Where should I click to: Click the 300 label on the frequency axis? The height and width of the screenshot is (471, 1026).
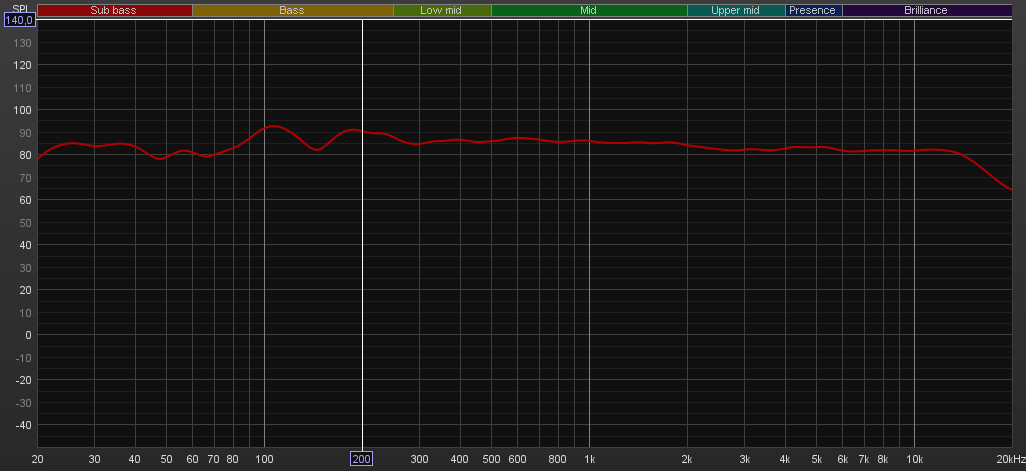(419, 459)
